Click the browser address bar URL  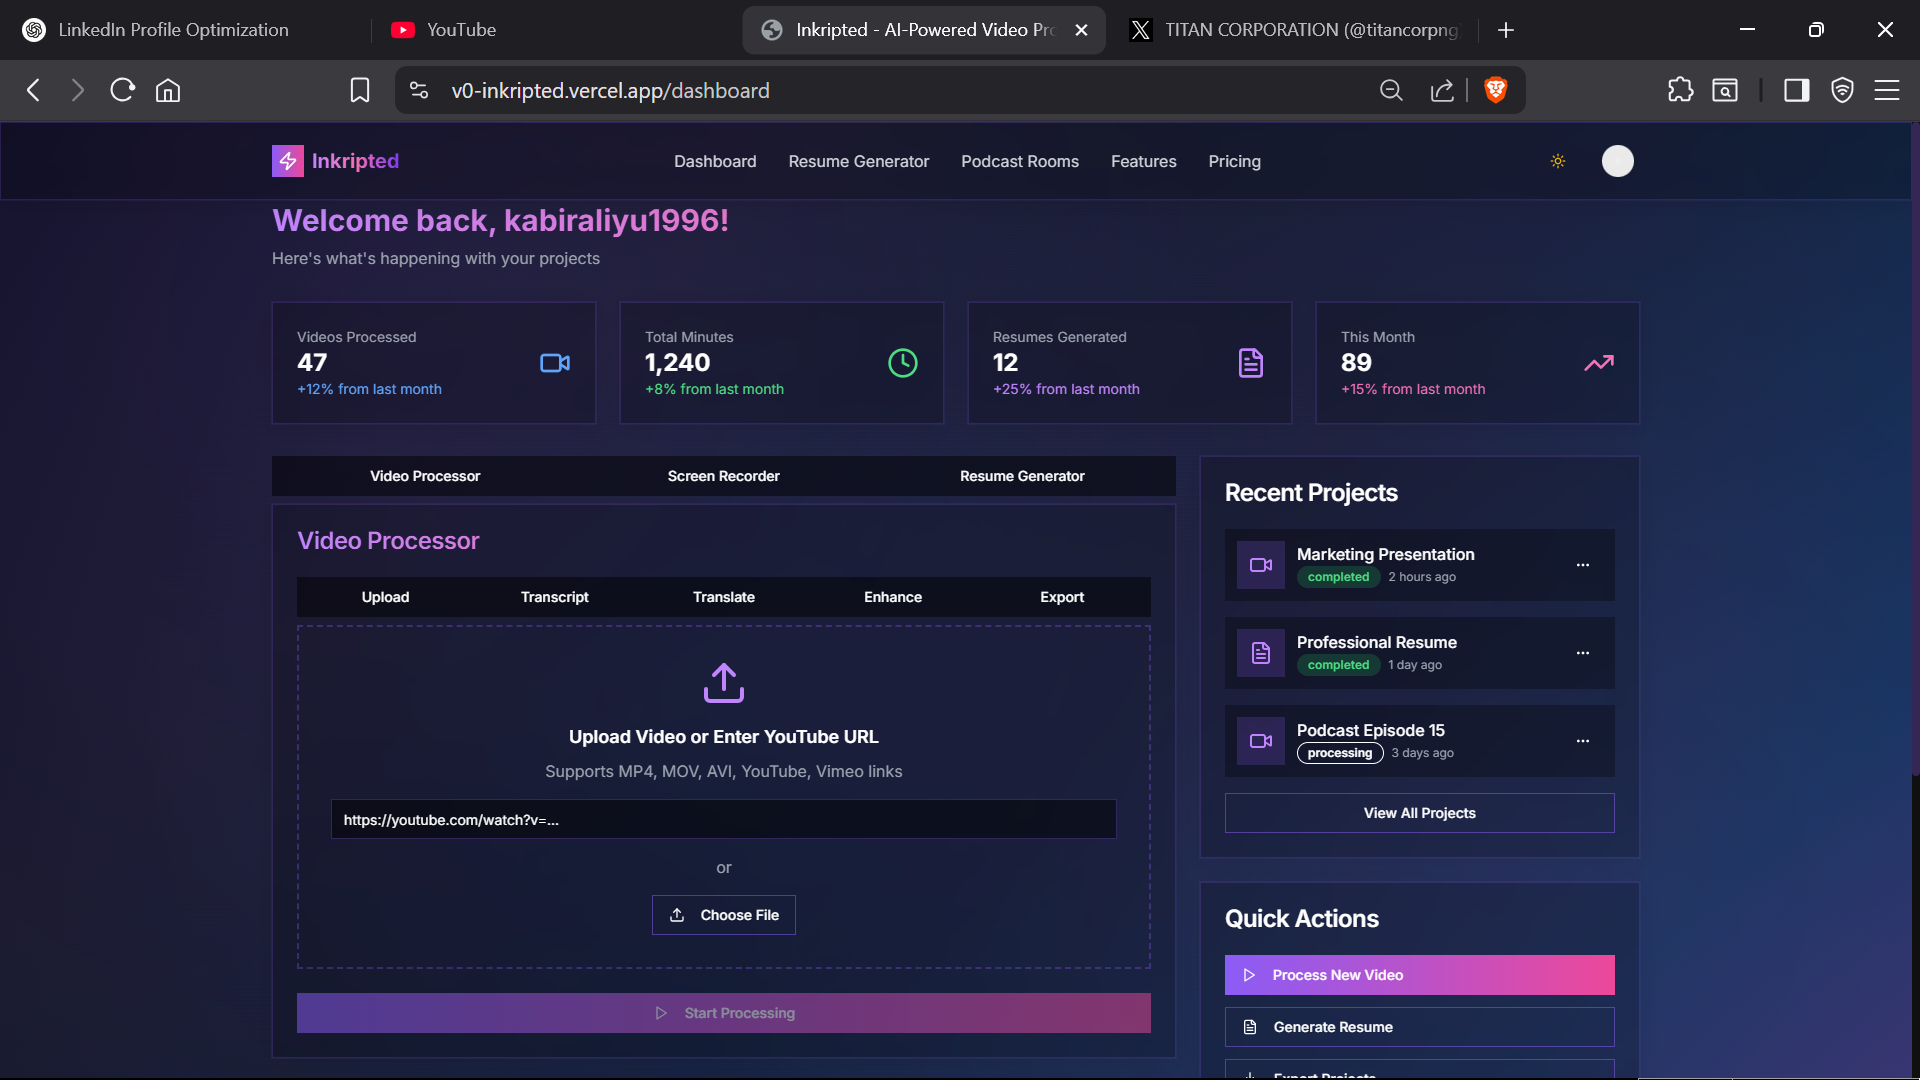tap(611, 90)
